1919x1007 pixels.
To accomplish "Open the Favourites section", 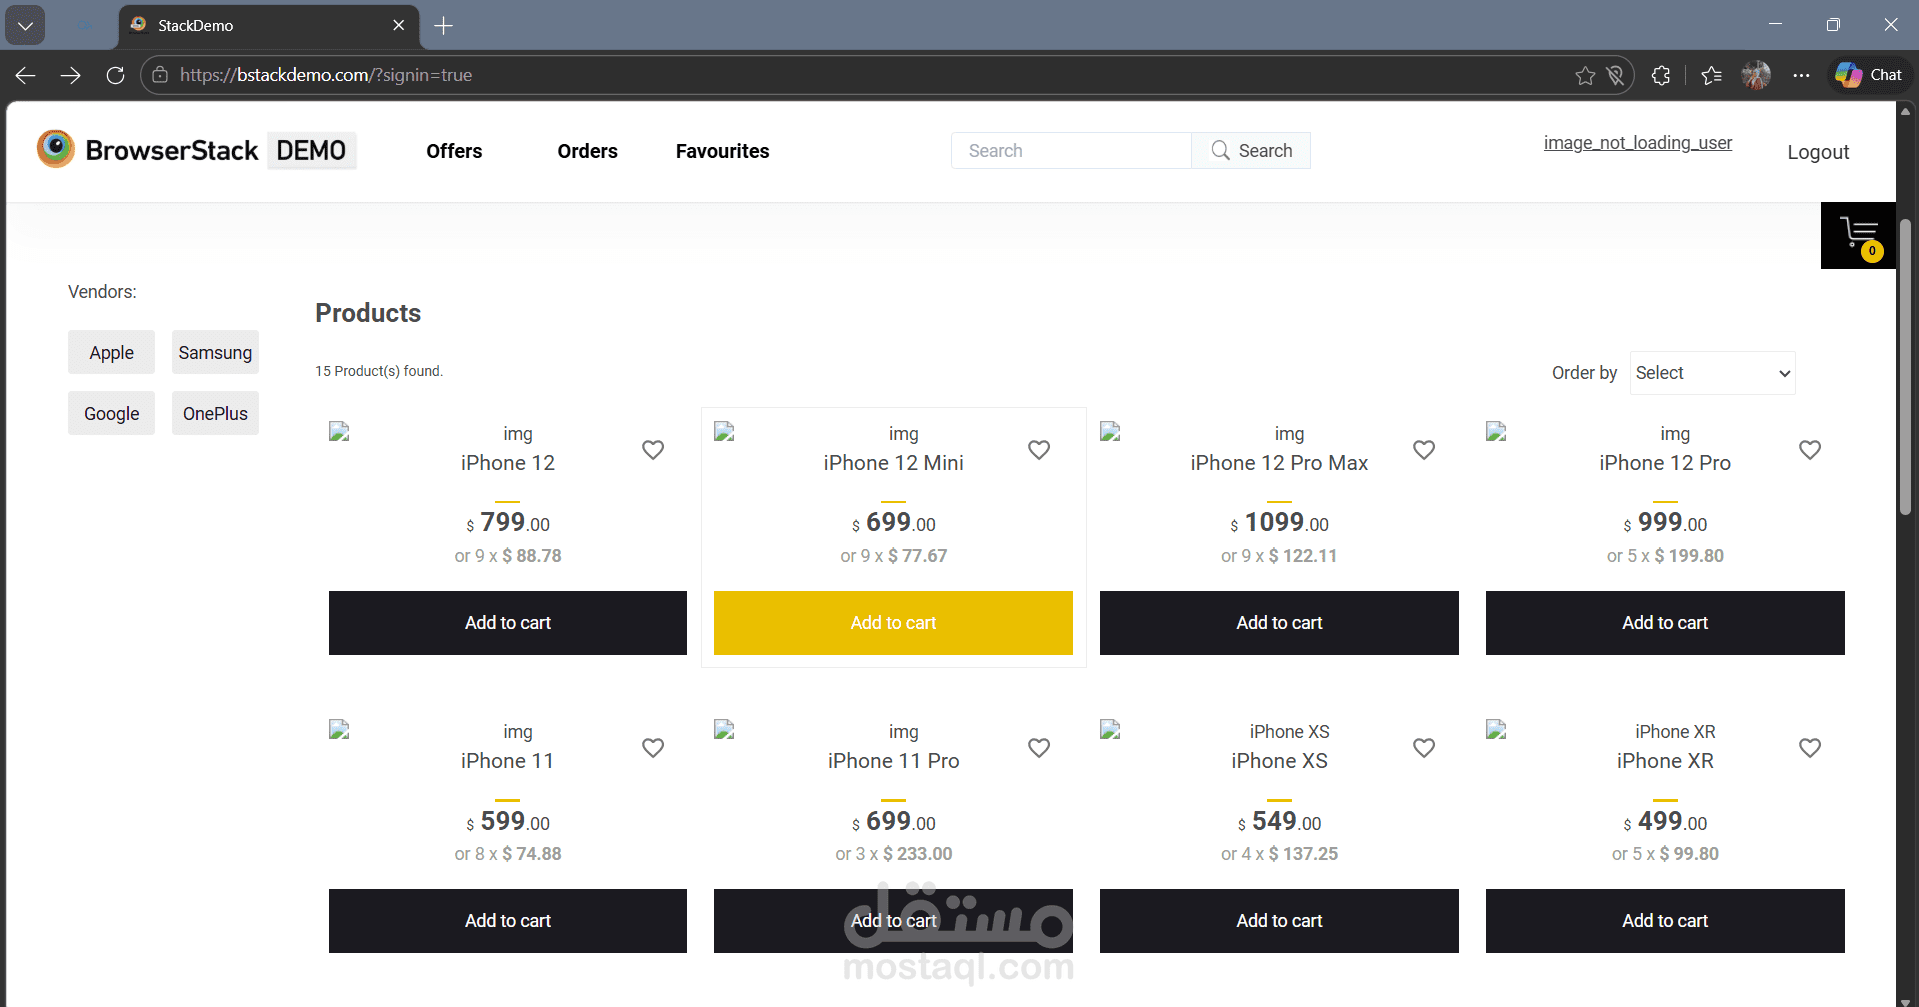I will (x=722, y=151).
